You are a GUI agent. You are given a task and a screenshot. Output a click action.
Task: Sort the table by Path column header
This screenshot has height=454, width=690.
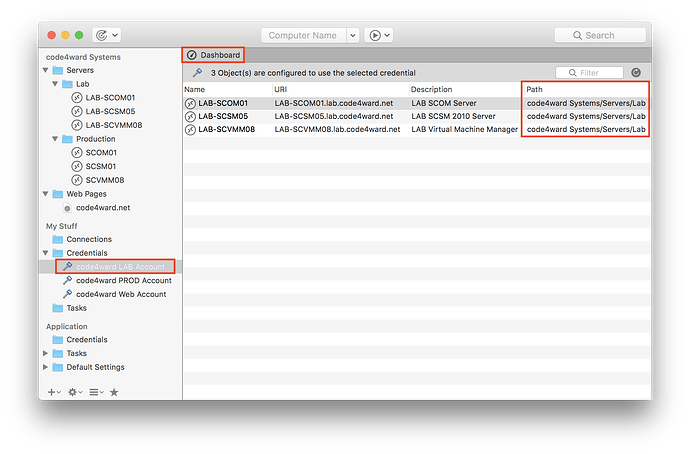tap(585, 90)
